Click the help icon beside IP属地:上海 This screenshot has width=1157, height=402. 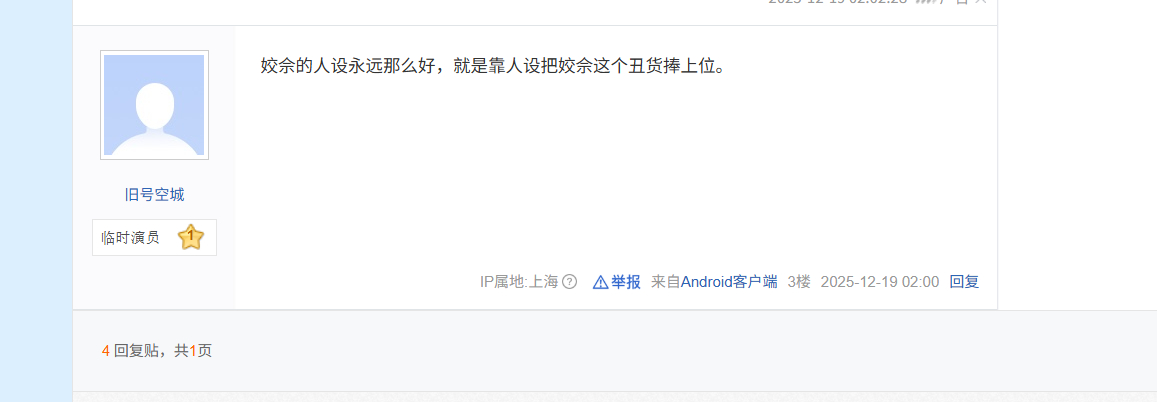pyautogui.click(x=569, y=282)
